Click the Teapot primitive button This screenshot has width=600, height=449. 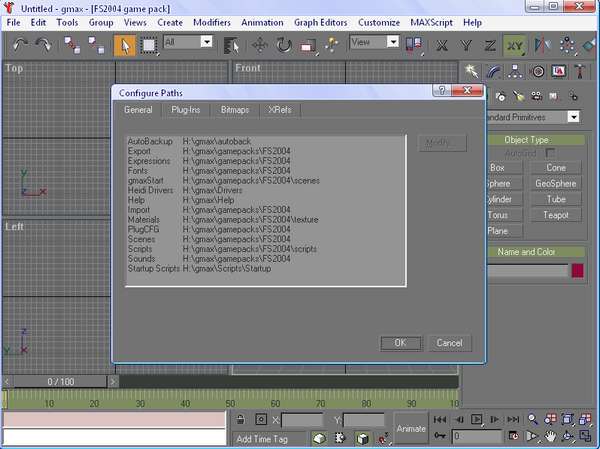(x=556, y=215)
